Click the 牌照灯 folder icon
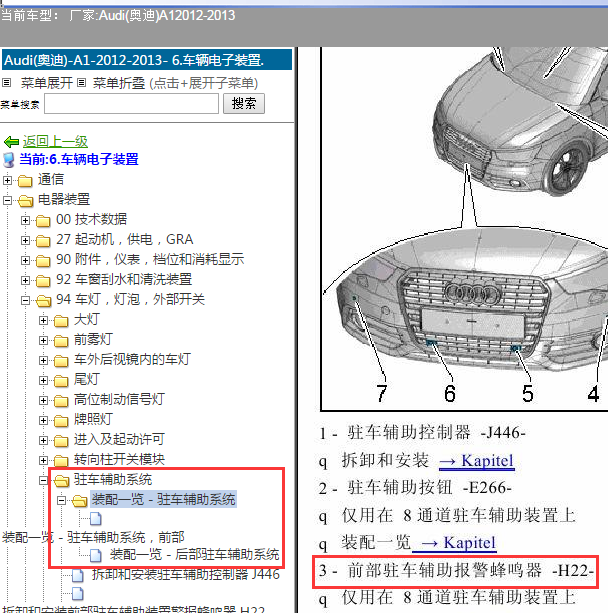This screenshot has width=608, height=613. pos(61,421)
